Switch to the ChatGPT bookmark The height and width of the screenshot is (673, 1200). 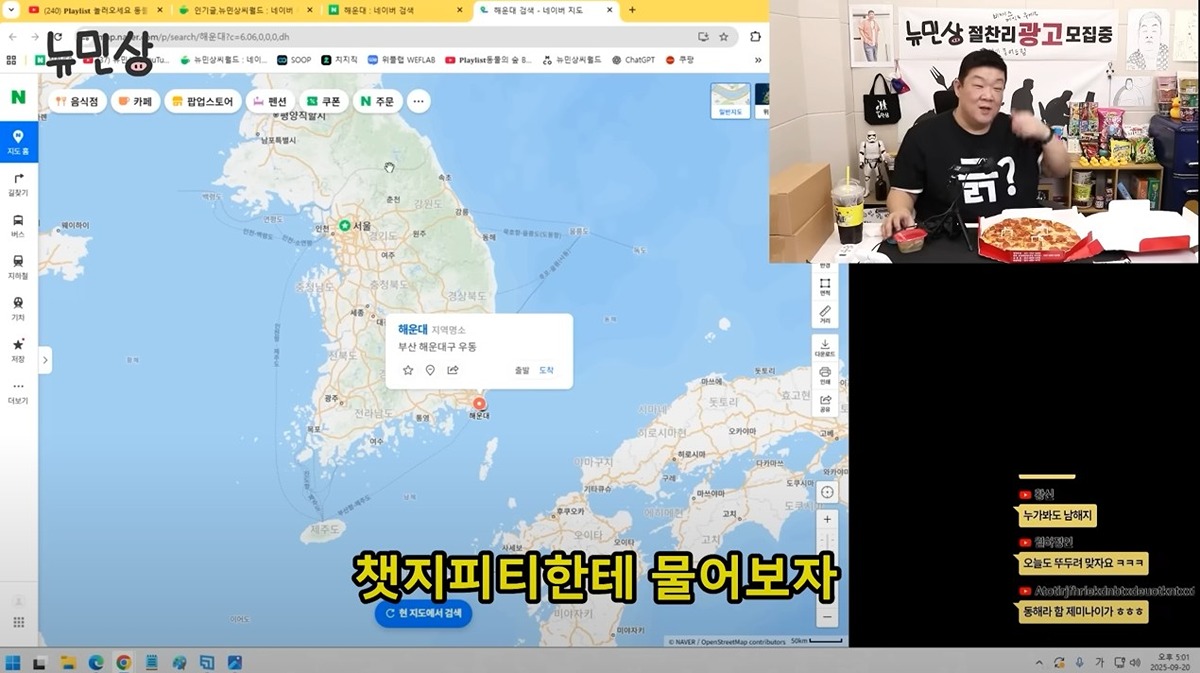click(632, 60)
